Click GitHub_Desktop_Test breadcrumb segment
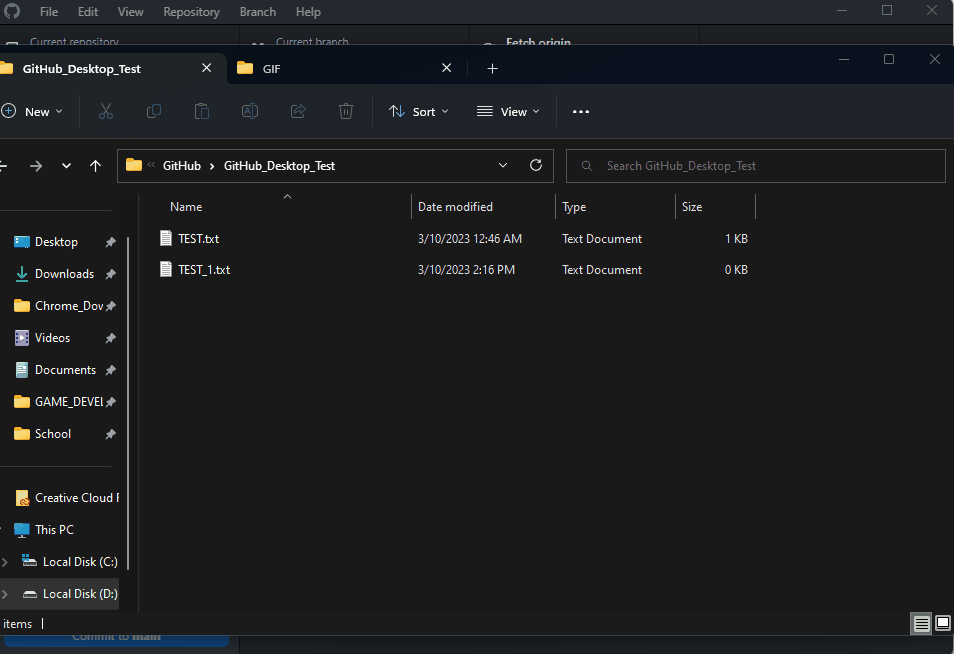 [x=279, y=165]
